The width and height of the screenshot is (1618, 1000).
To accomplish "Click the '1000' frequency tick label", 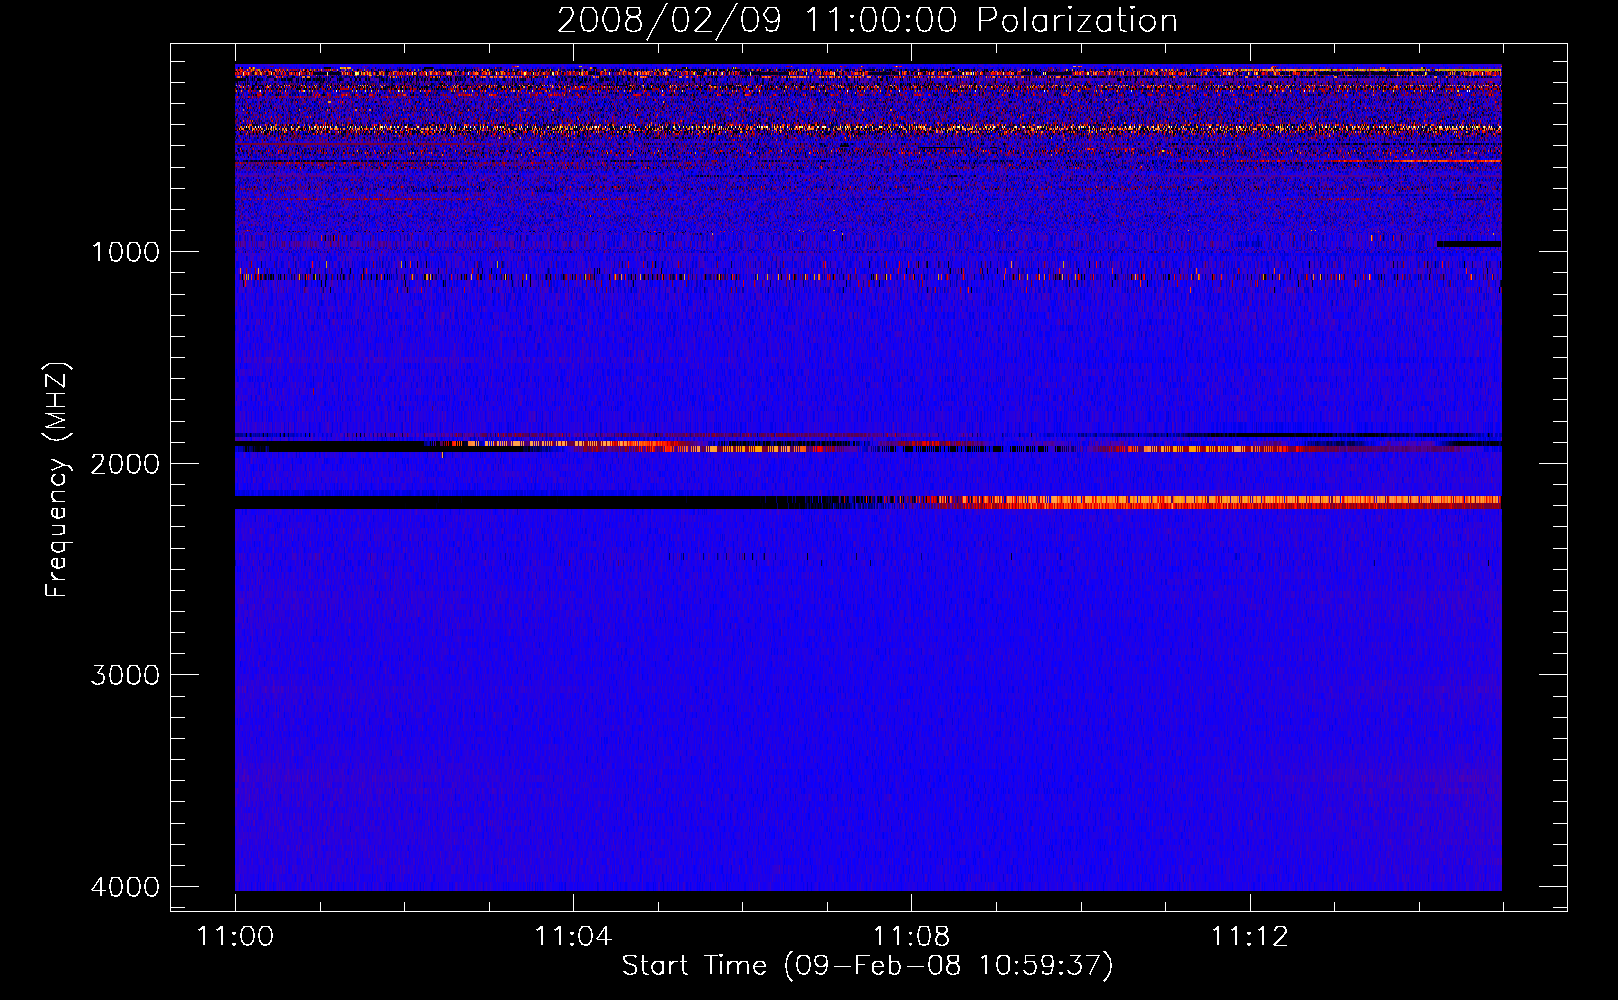I will [125, 251].
